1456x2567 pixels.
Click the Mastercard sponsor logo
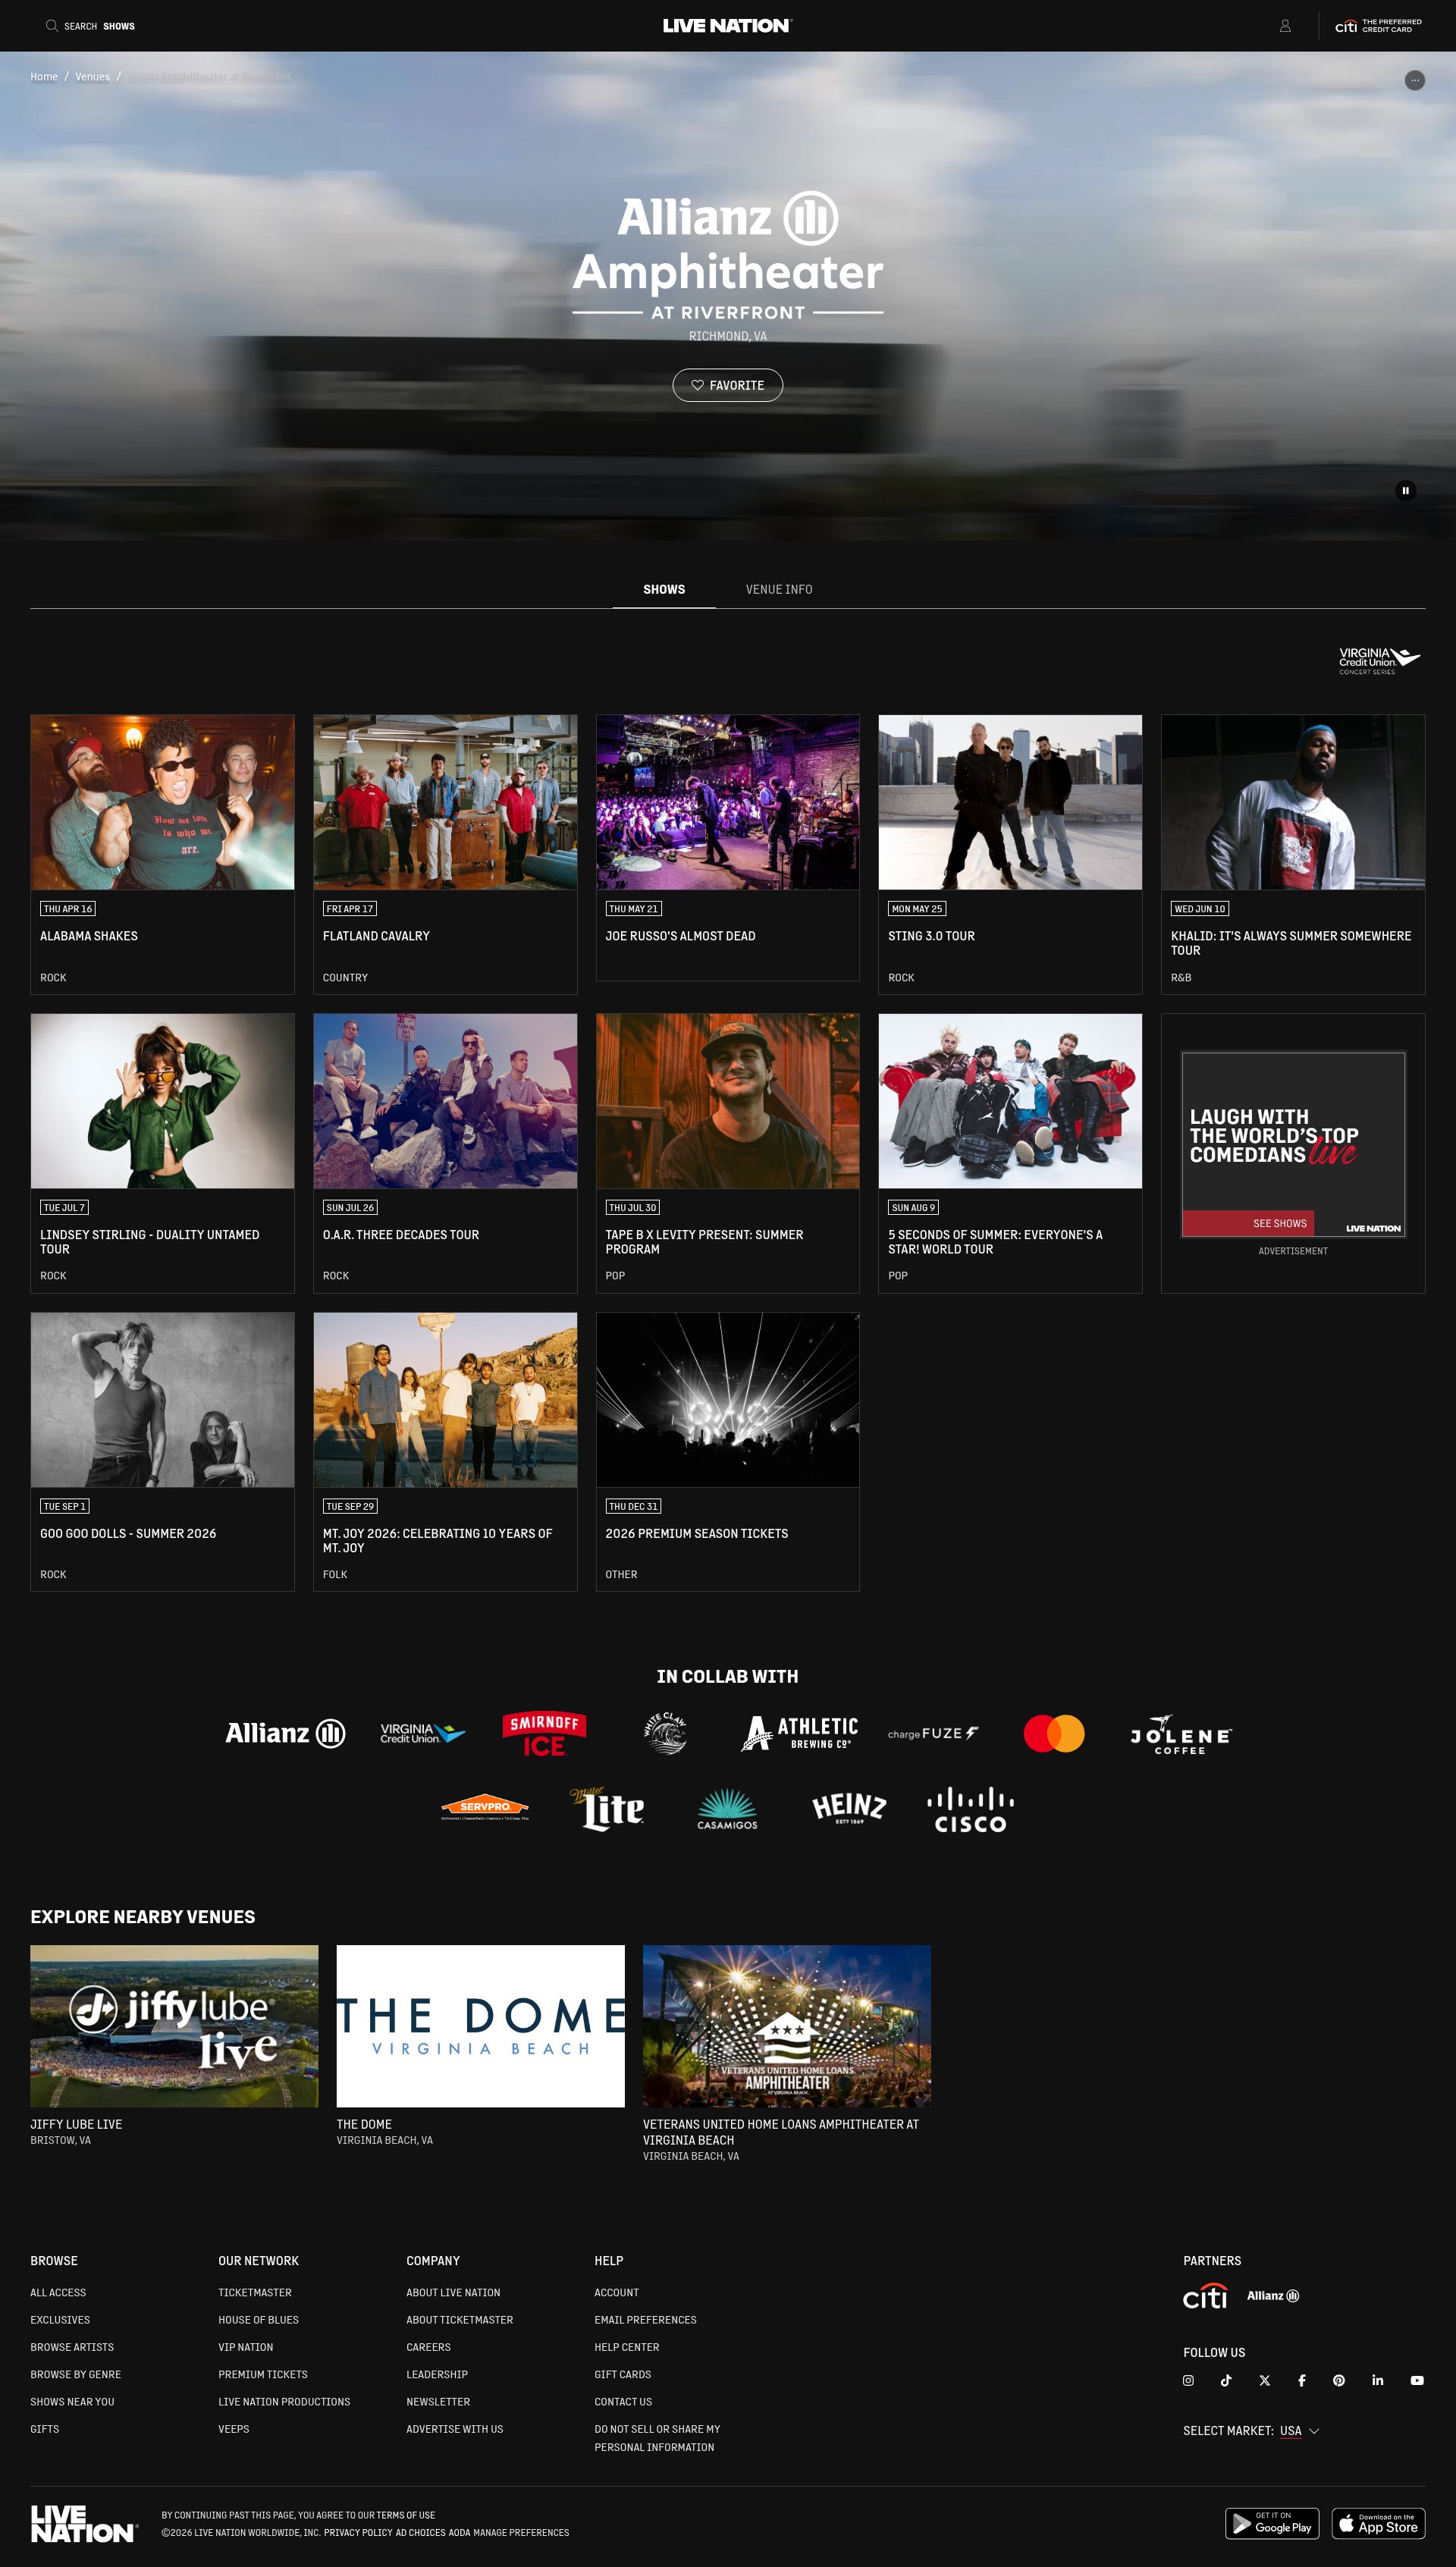pyautogui.click(x=1053, y=1733)
